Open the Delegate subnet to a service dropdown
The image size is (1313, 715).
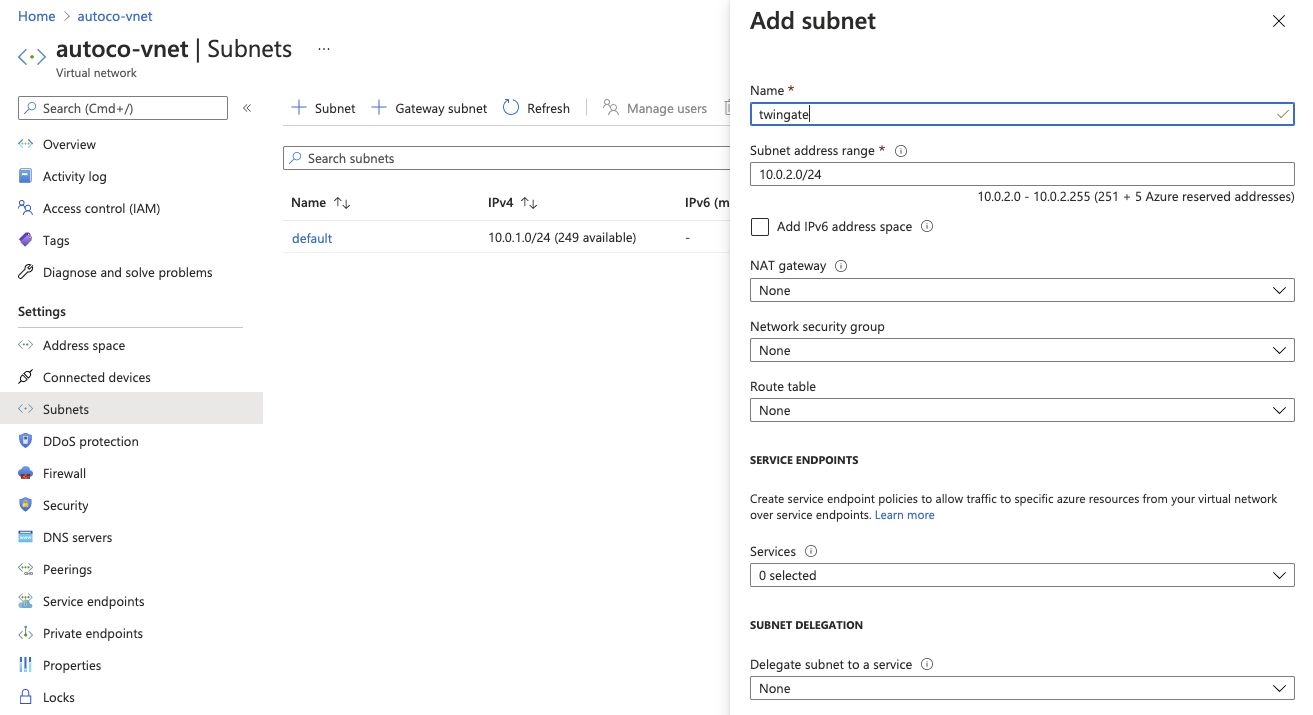tap(1021, 688)
